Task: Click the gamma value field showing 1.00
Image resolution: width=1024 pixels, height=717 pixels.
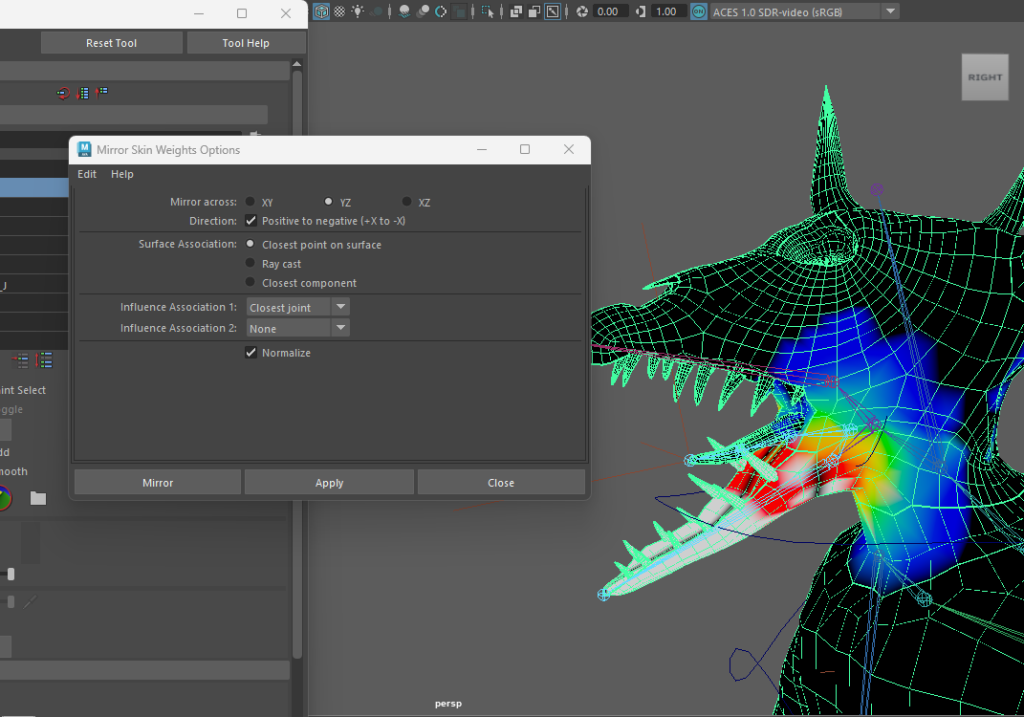Action: [667, 12]
